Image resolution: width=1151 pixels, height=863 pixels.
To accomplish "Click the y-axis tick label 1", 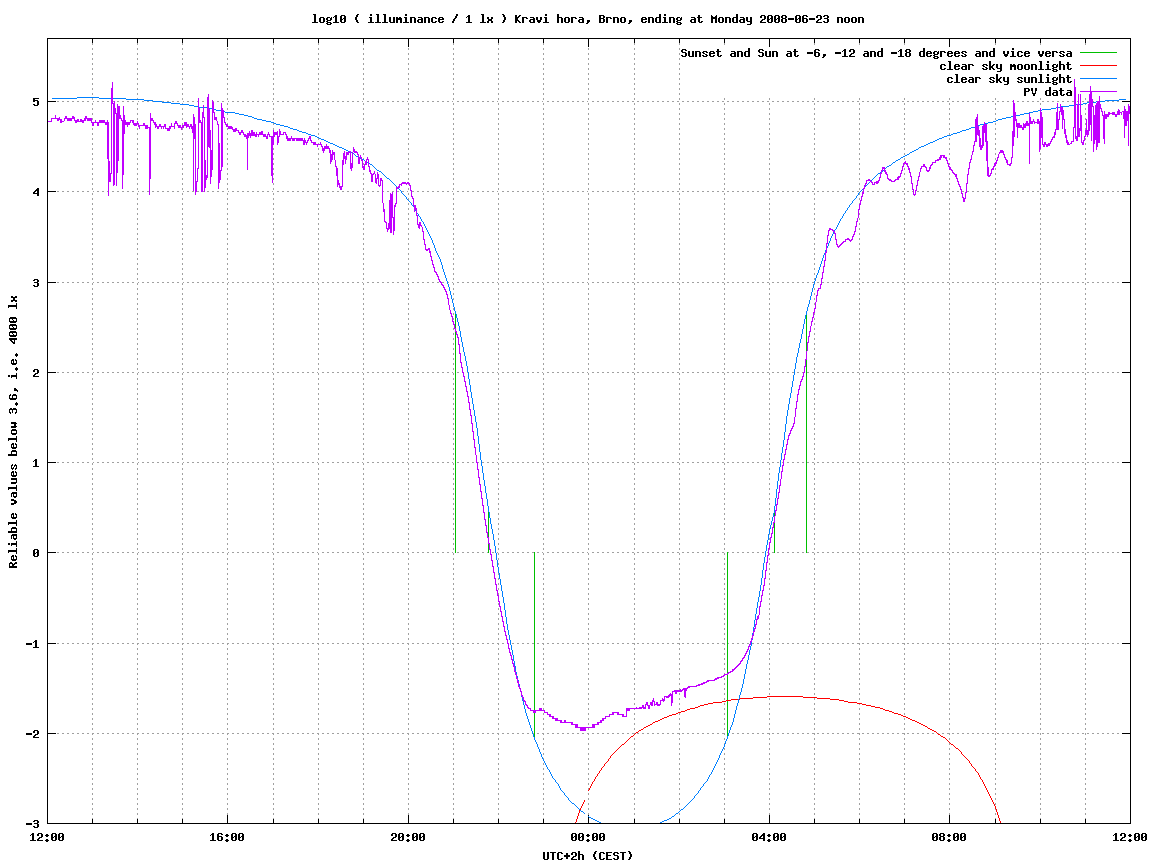I will click(36, 463).
